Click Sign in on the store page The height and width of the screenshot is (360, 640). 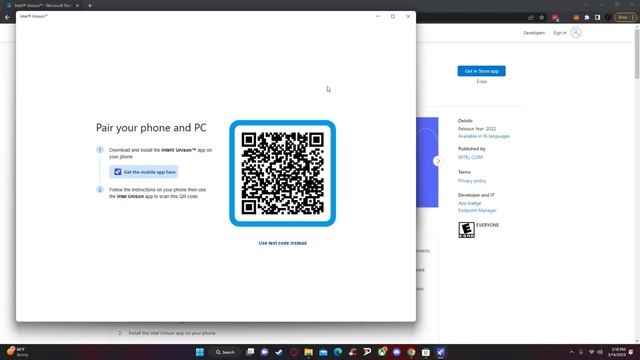[560, 33]
